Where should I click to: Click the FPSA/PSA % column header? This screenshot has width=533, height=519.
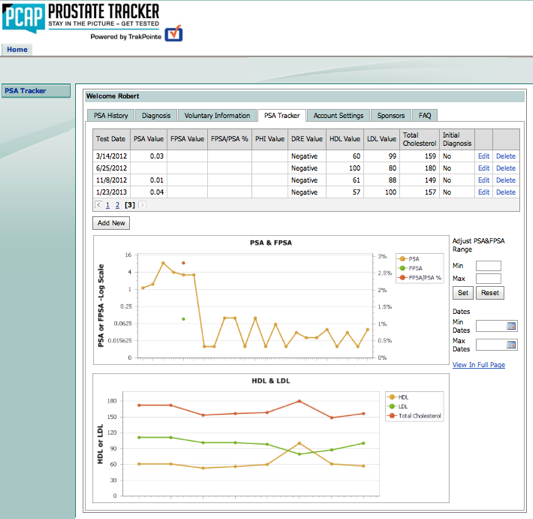[x=229, y=139]
